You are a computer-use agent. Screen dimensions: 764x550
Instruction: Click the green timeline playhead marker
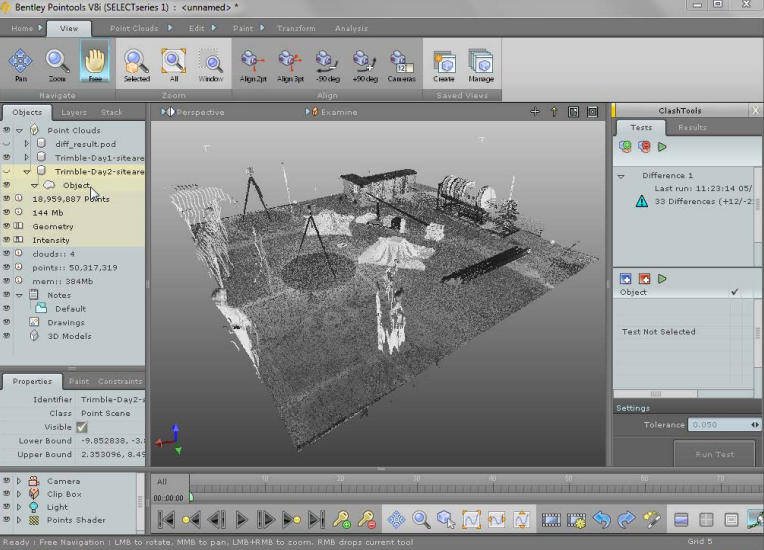click(x=191, y=497)
